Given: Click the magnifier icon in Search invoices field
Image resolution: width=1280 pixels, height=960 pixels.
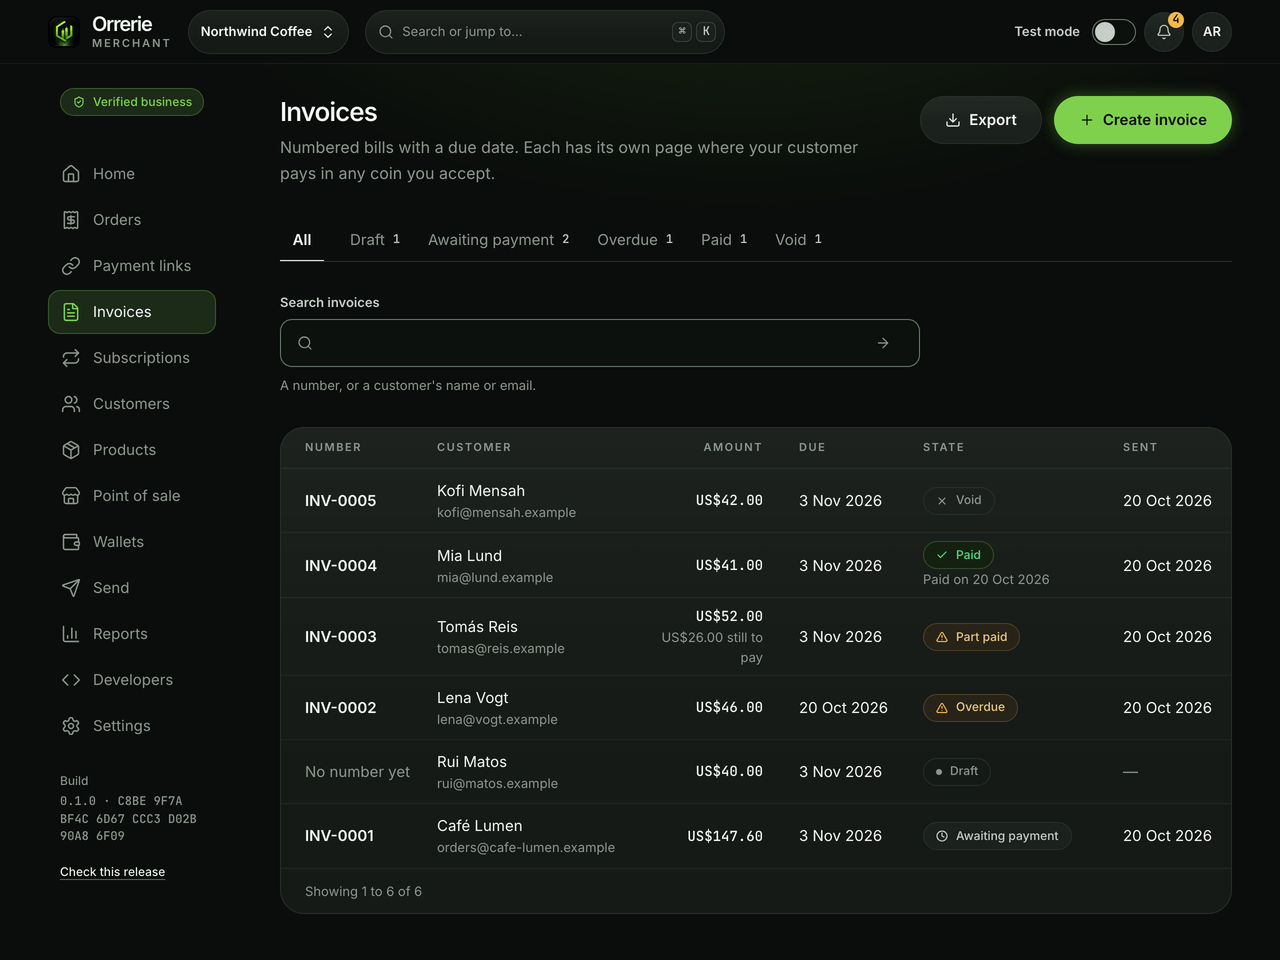Looking at the screenshot, I should [305, 343].
